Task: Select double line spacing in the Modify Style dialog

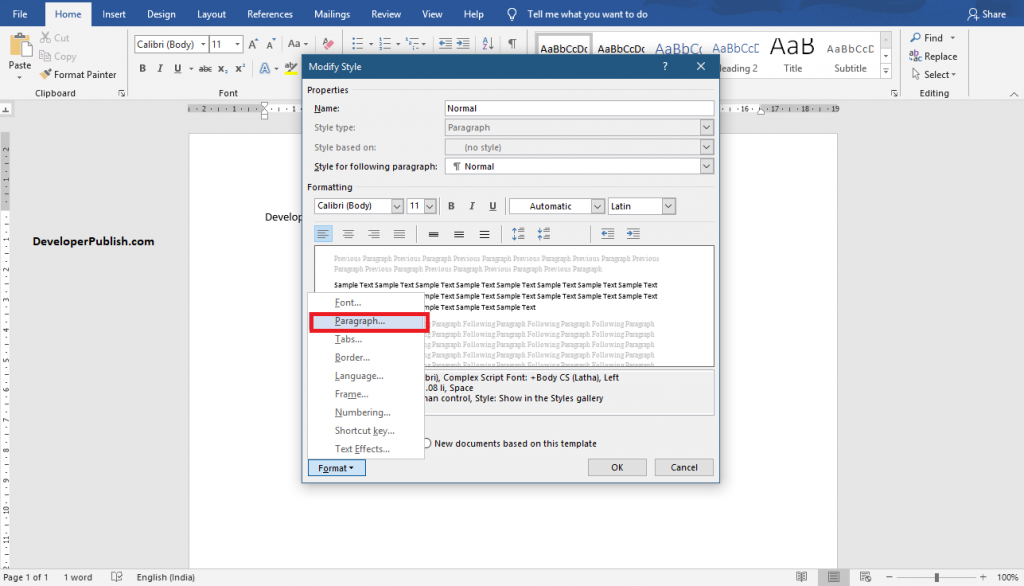Action: 484,233
